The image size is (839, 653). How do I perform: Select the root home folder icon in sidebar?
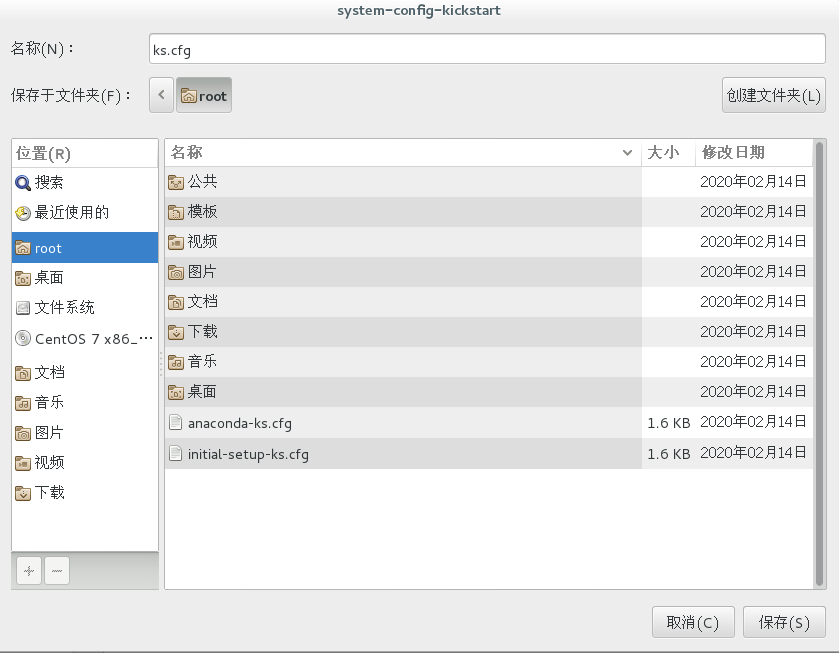(23, 248)
